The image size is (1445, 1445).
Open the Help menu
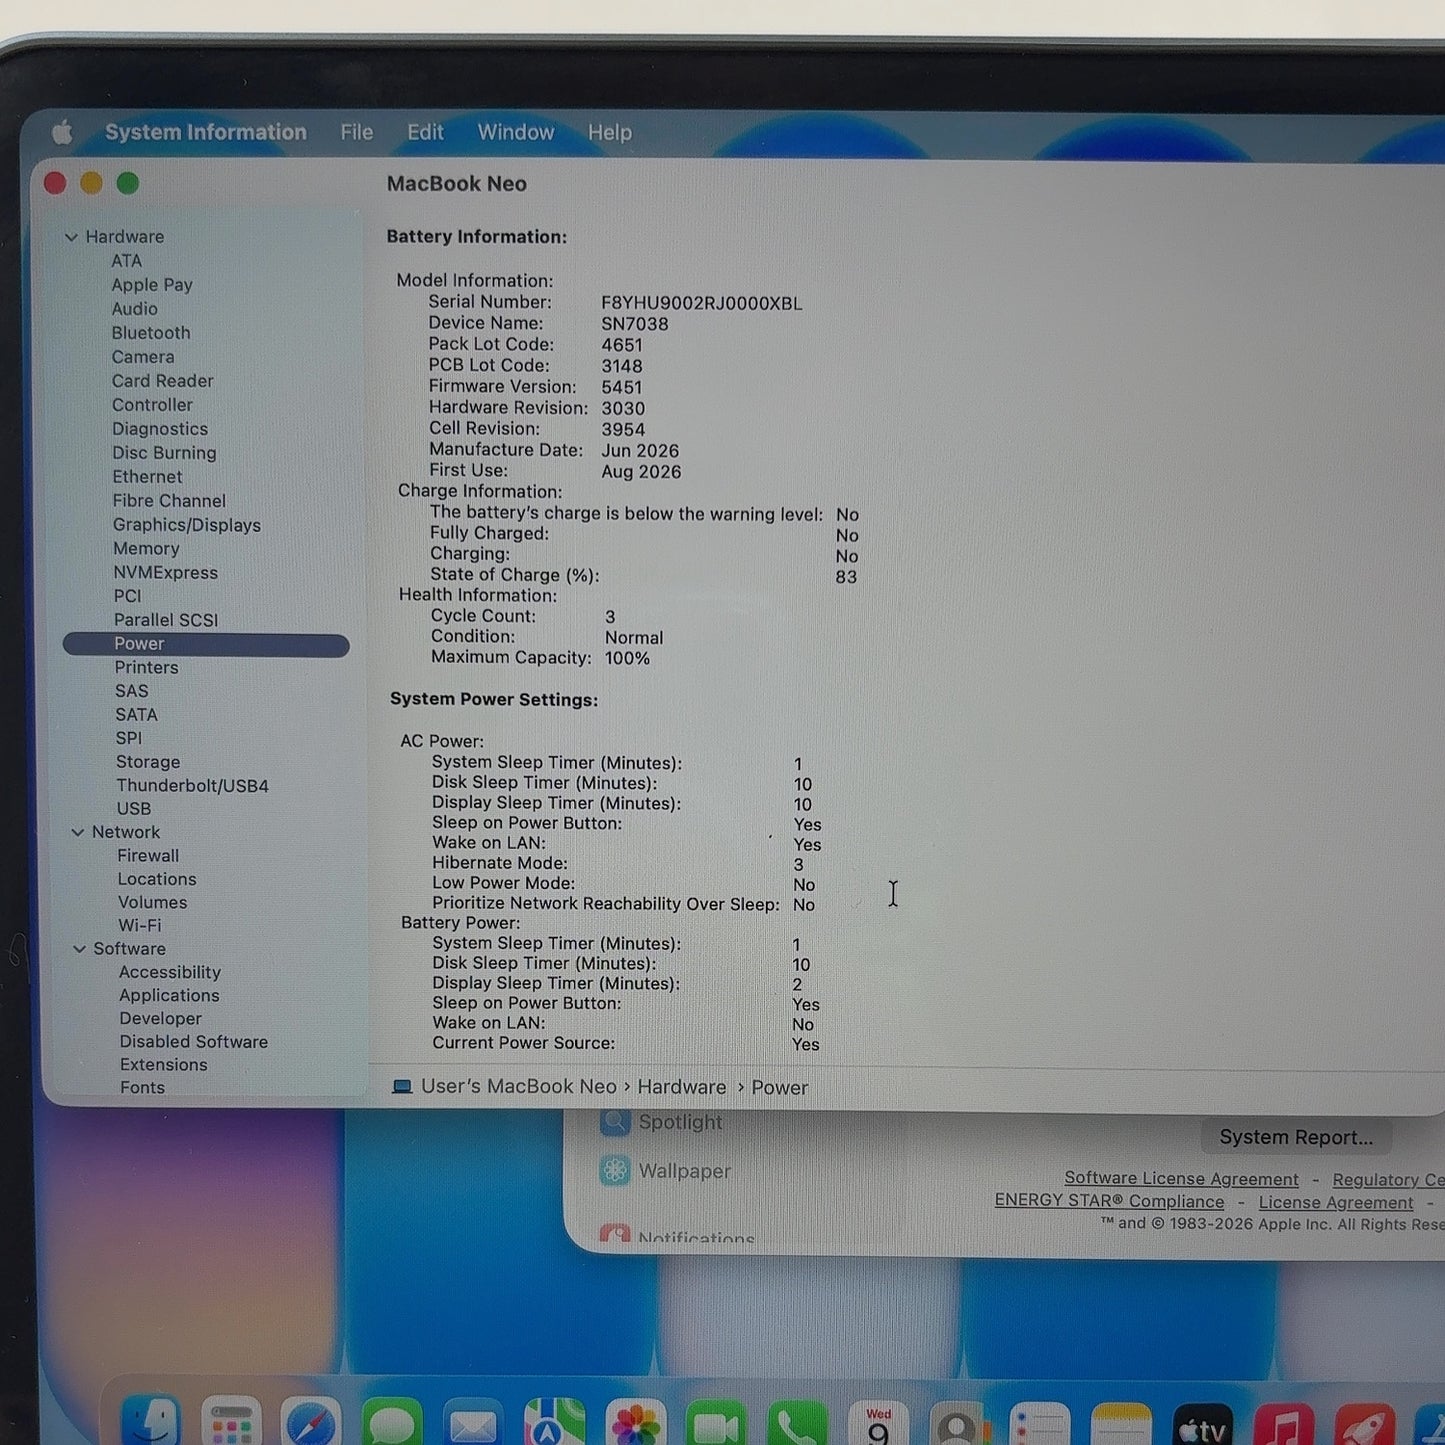point(610,132)
